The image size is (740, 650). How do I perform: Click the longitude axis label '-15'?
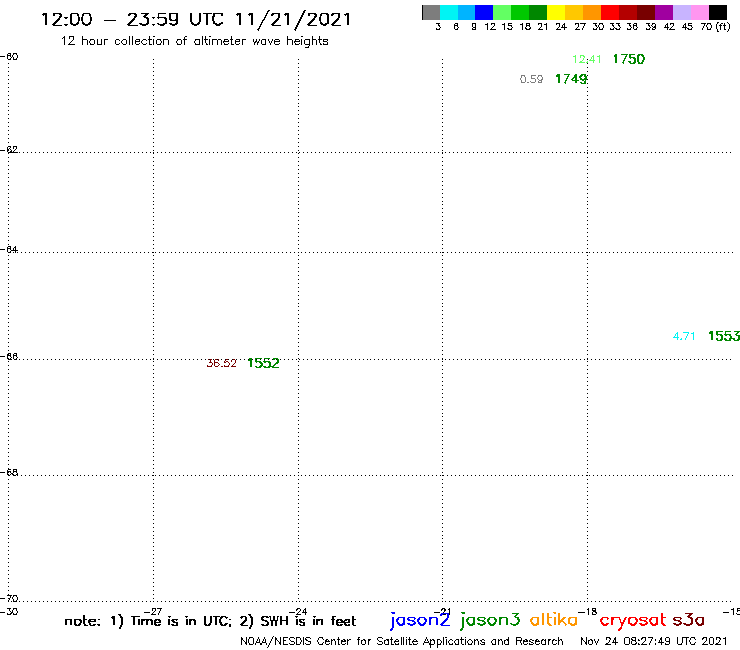732,611
